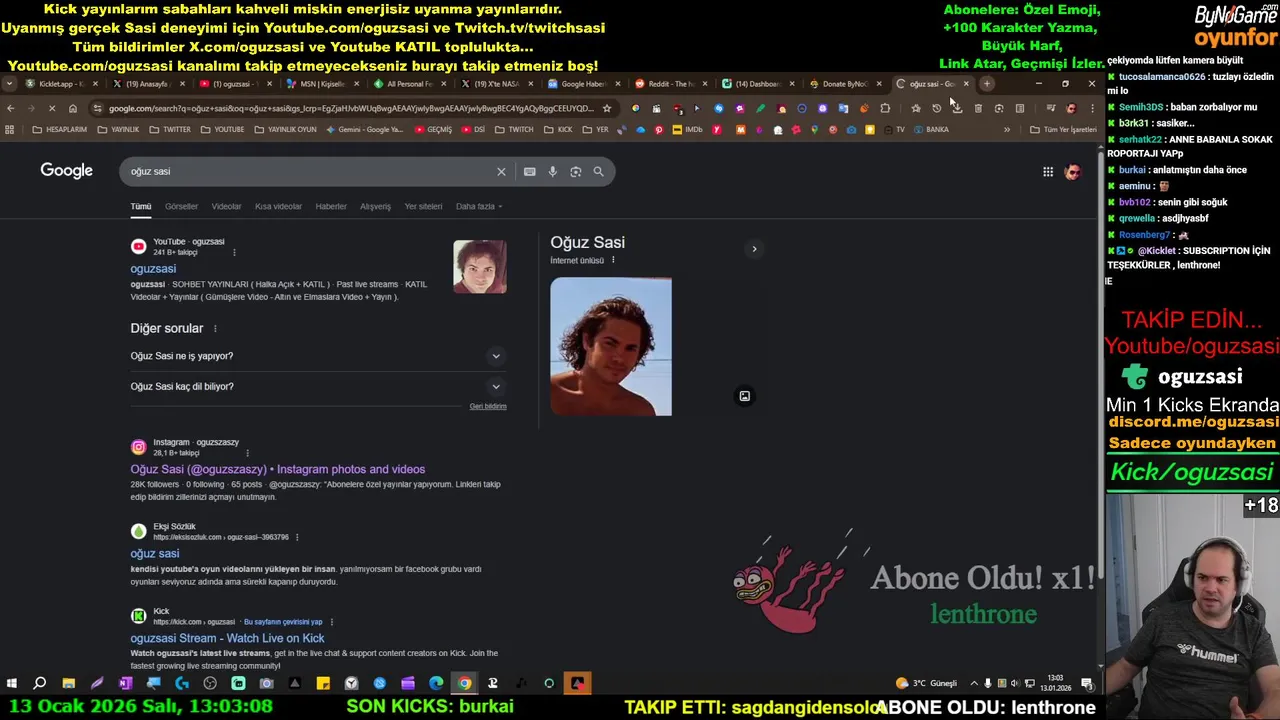Open the on-screen keyboard input tool

pos(529,171)
